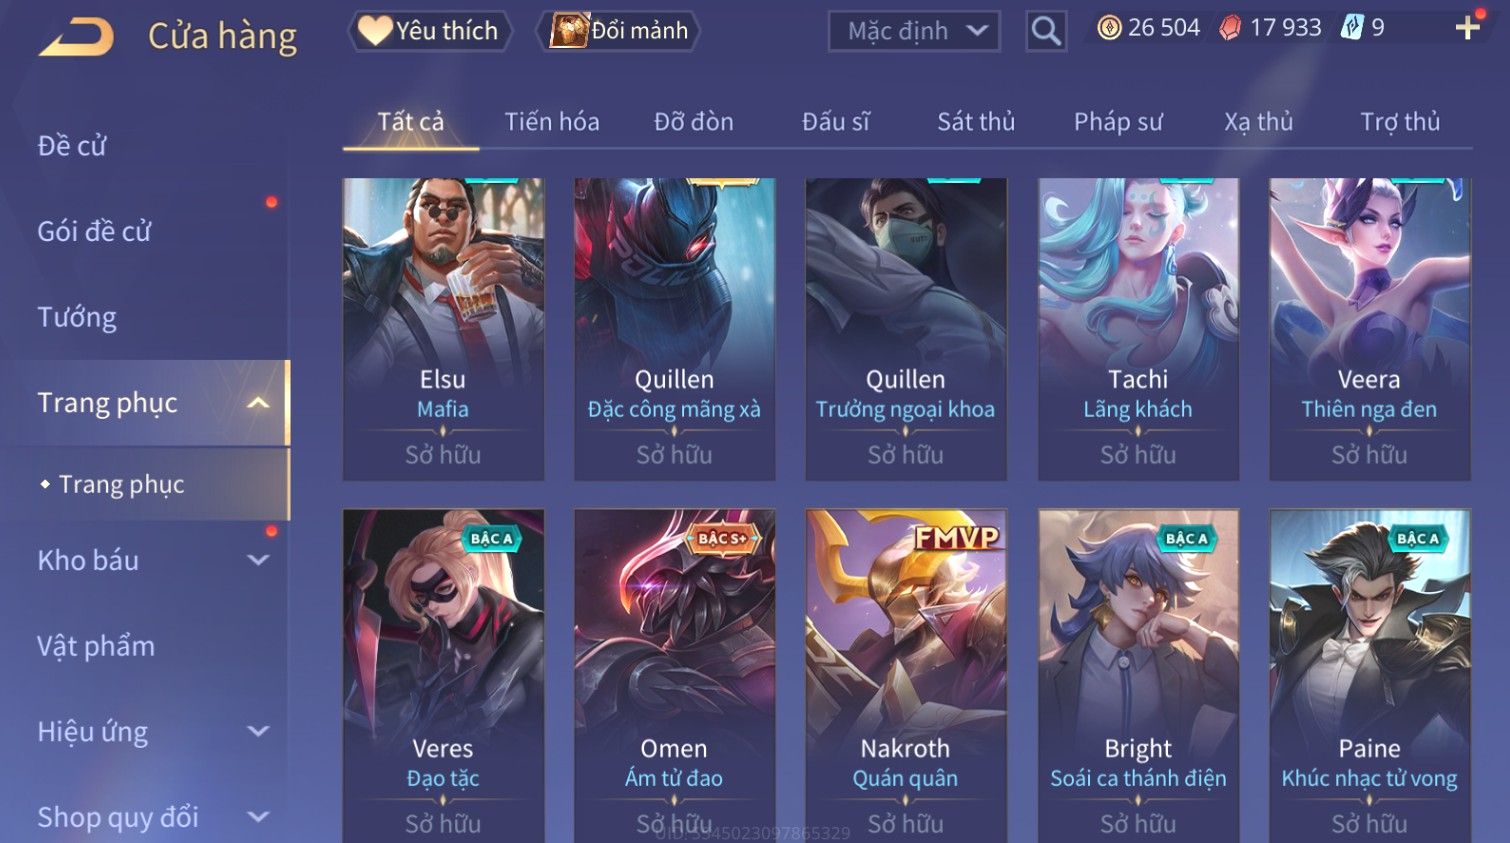Tap the plus icon to add currency
This screenshot has height=843, width=1510.
pyautogui.click(x=1467, y=28)
